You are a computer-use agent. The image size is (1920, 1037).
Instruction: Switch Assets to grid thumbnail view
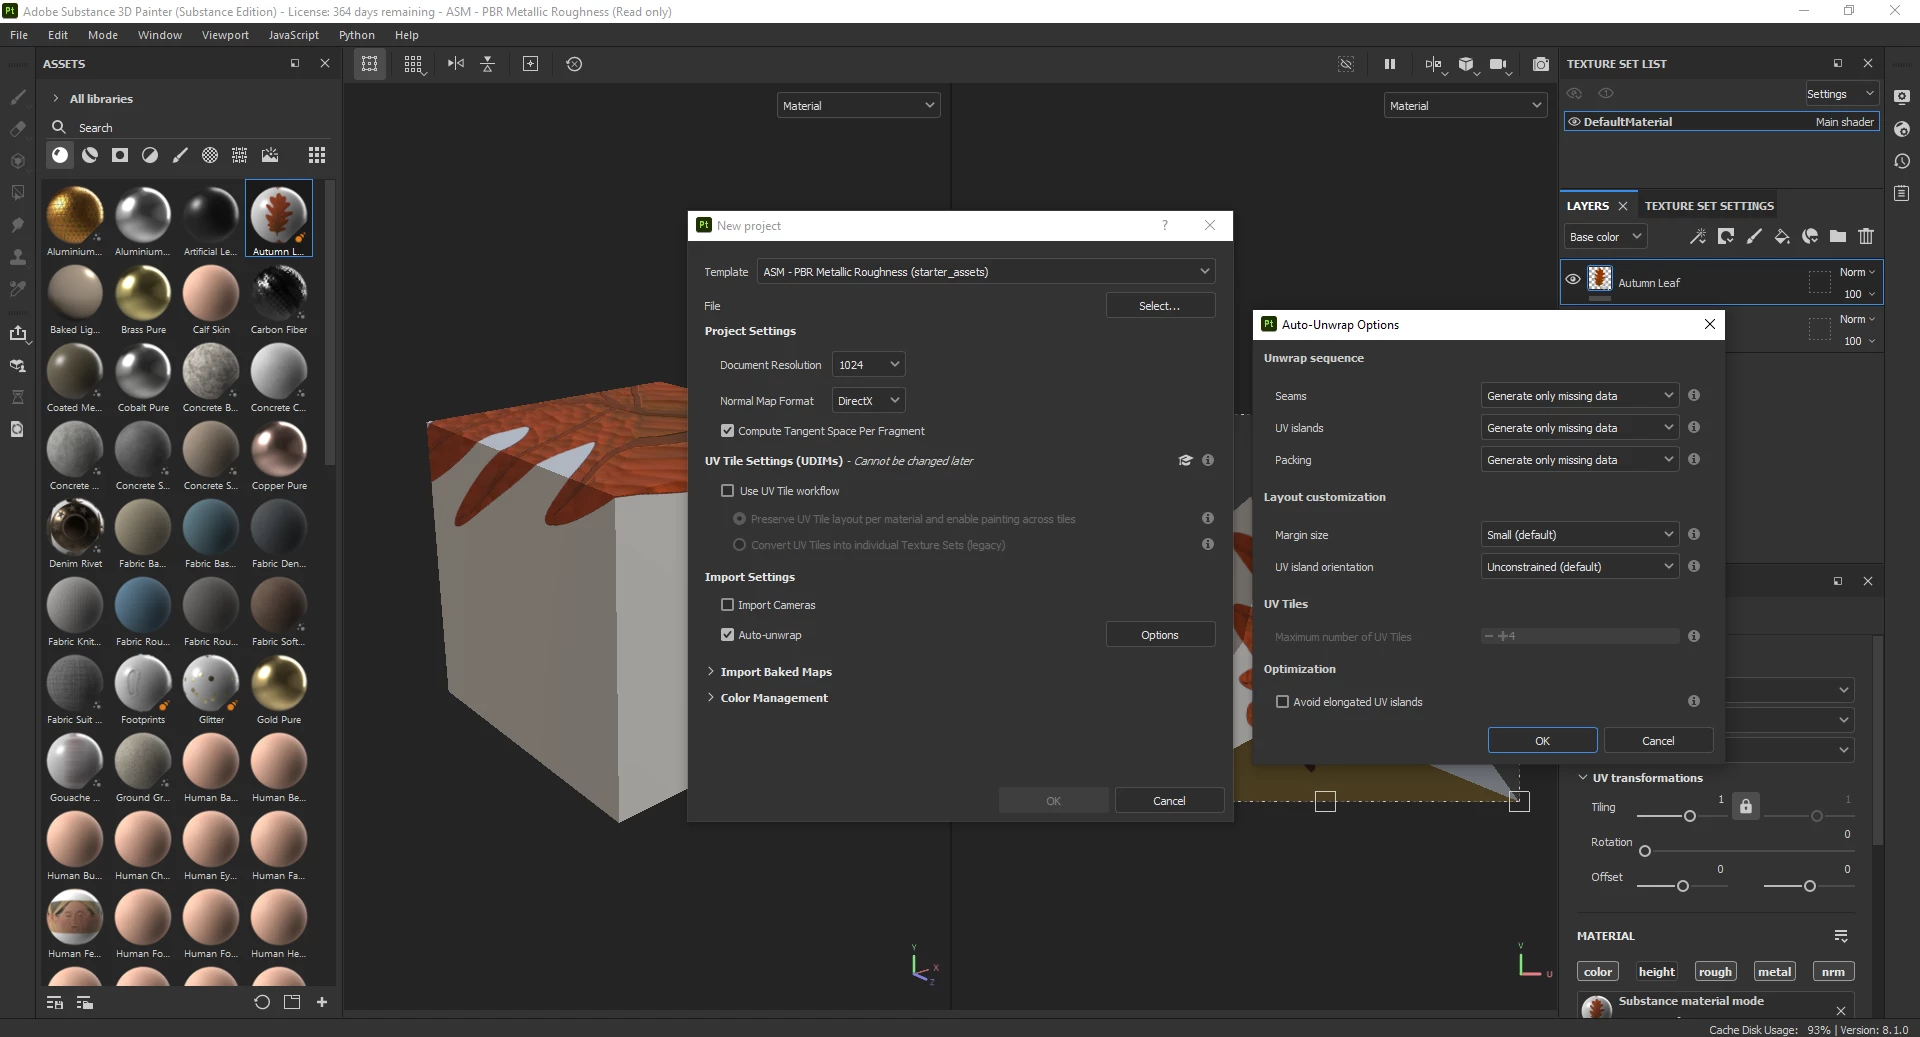click(x=317, y=155)
